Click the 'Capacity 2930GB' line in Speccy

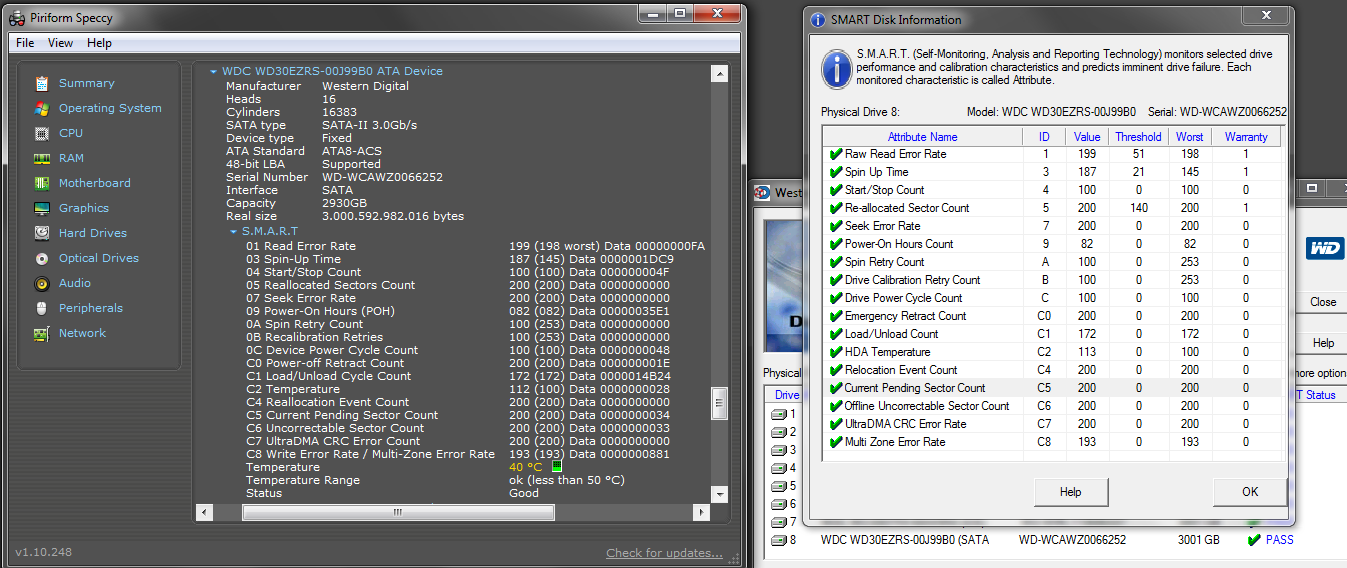pos(297,203)
